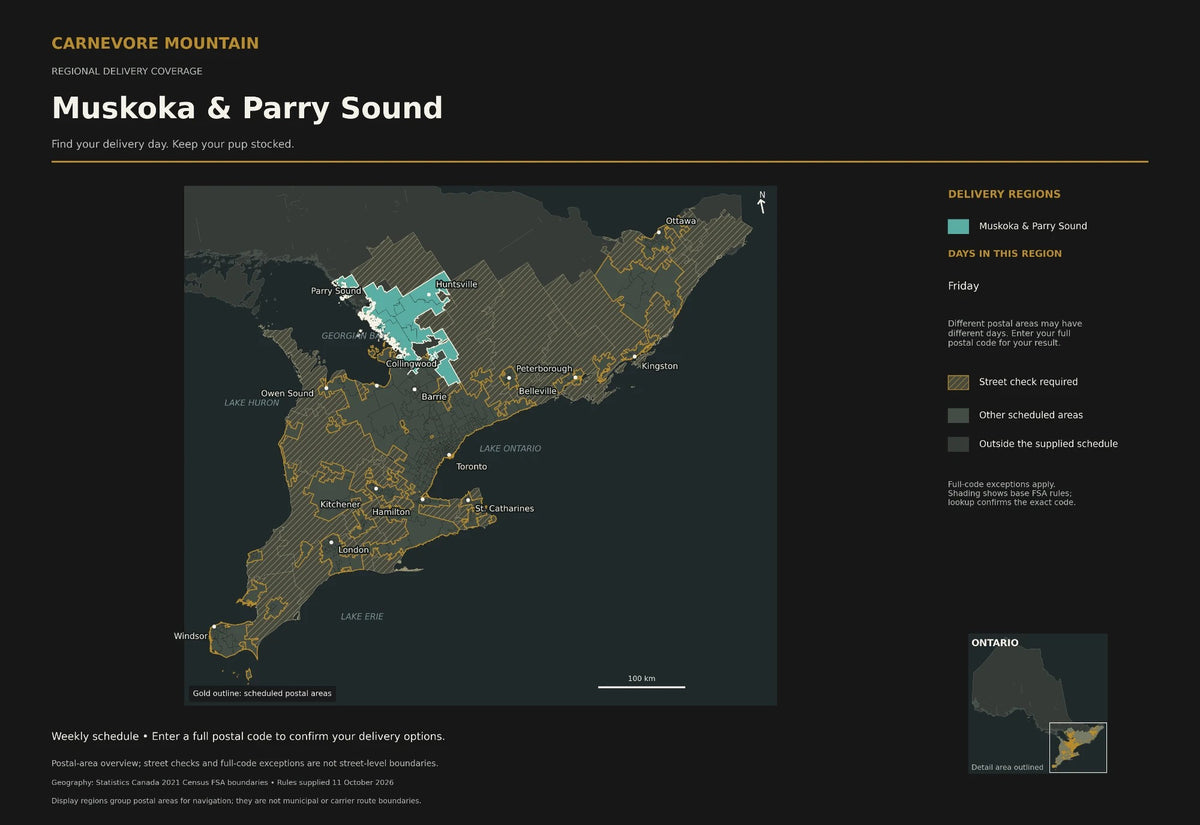
Task: Click the Friday delivery day text
Action: coord(964,286)
